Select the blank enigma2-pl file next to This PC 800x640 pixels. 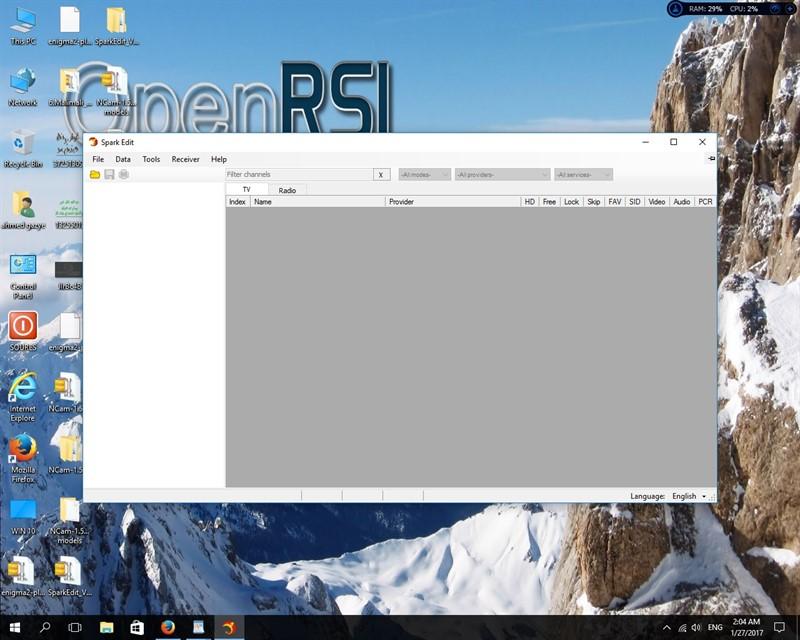pyautogui.click(x=70, y=27)
